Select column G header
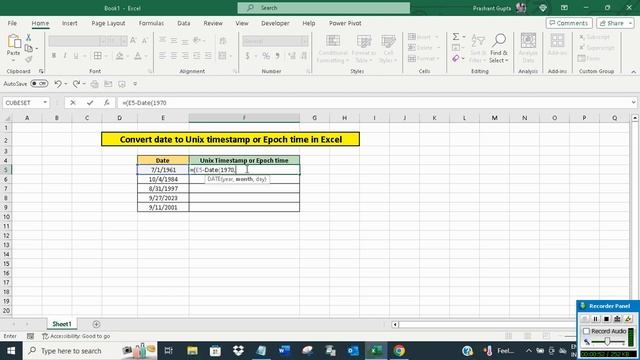This screenshot has height=360, width=640. click(314, 118)
